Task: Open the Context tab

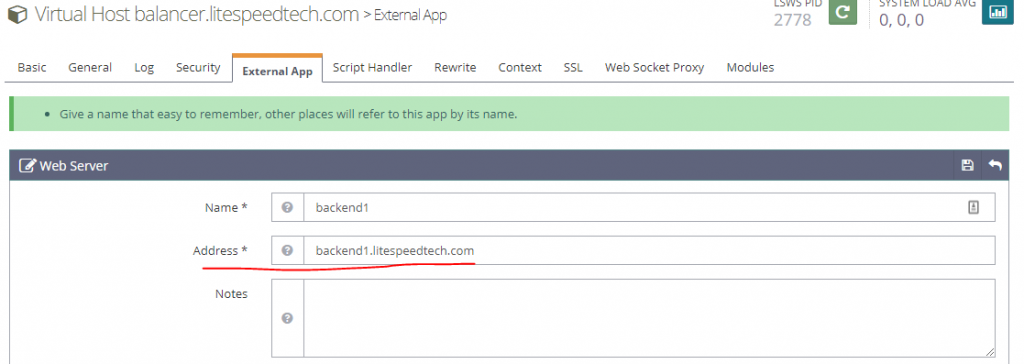Action: coord(520,67)
